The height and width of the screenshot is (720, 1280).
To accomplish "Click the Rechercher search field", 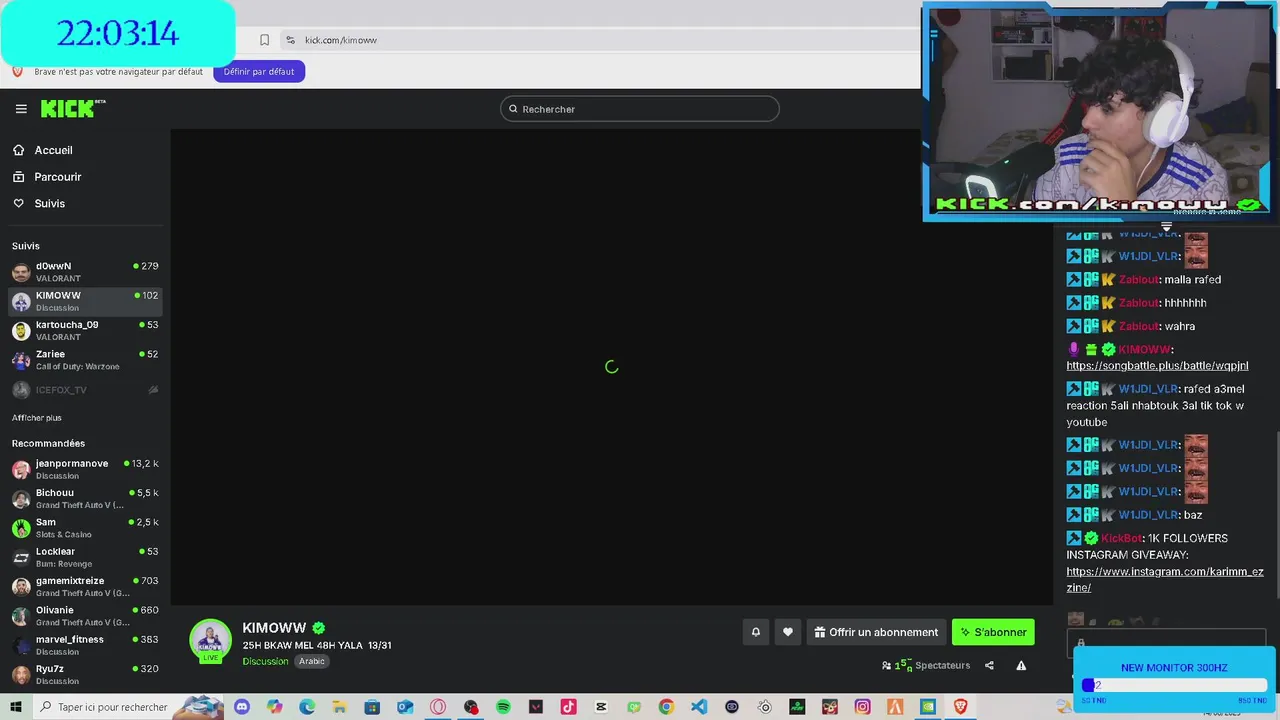I will [x=640, y=109].
